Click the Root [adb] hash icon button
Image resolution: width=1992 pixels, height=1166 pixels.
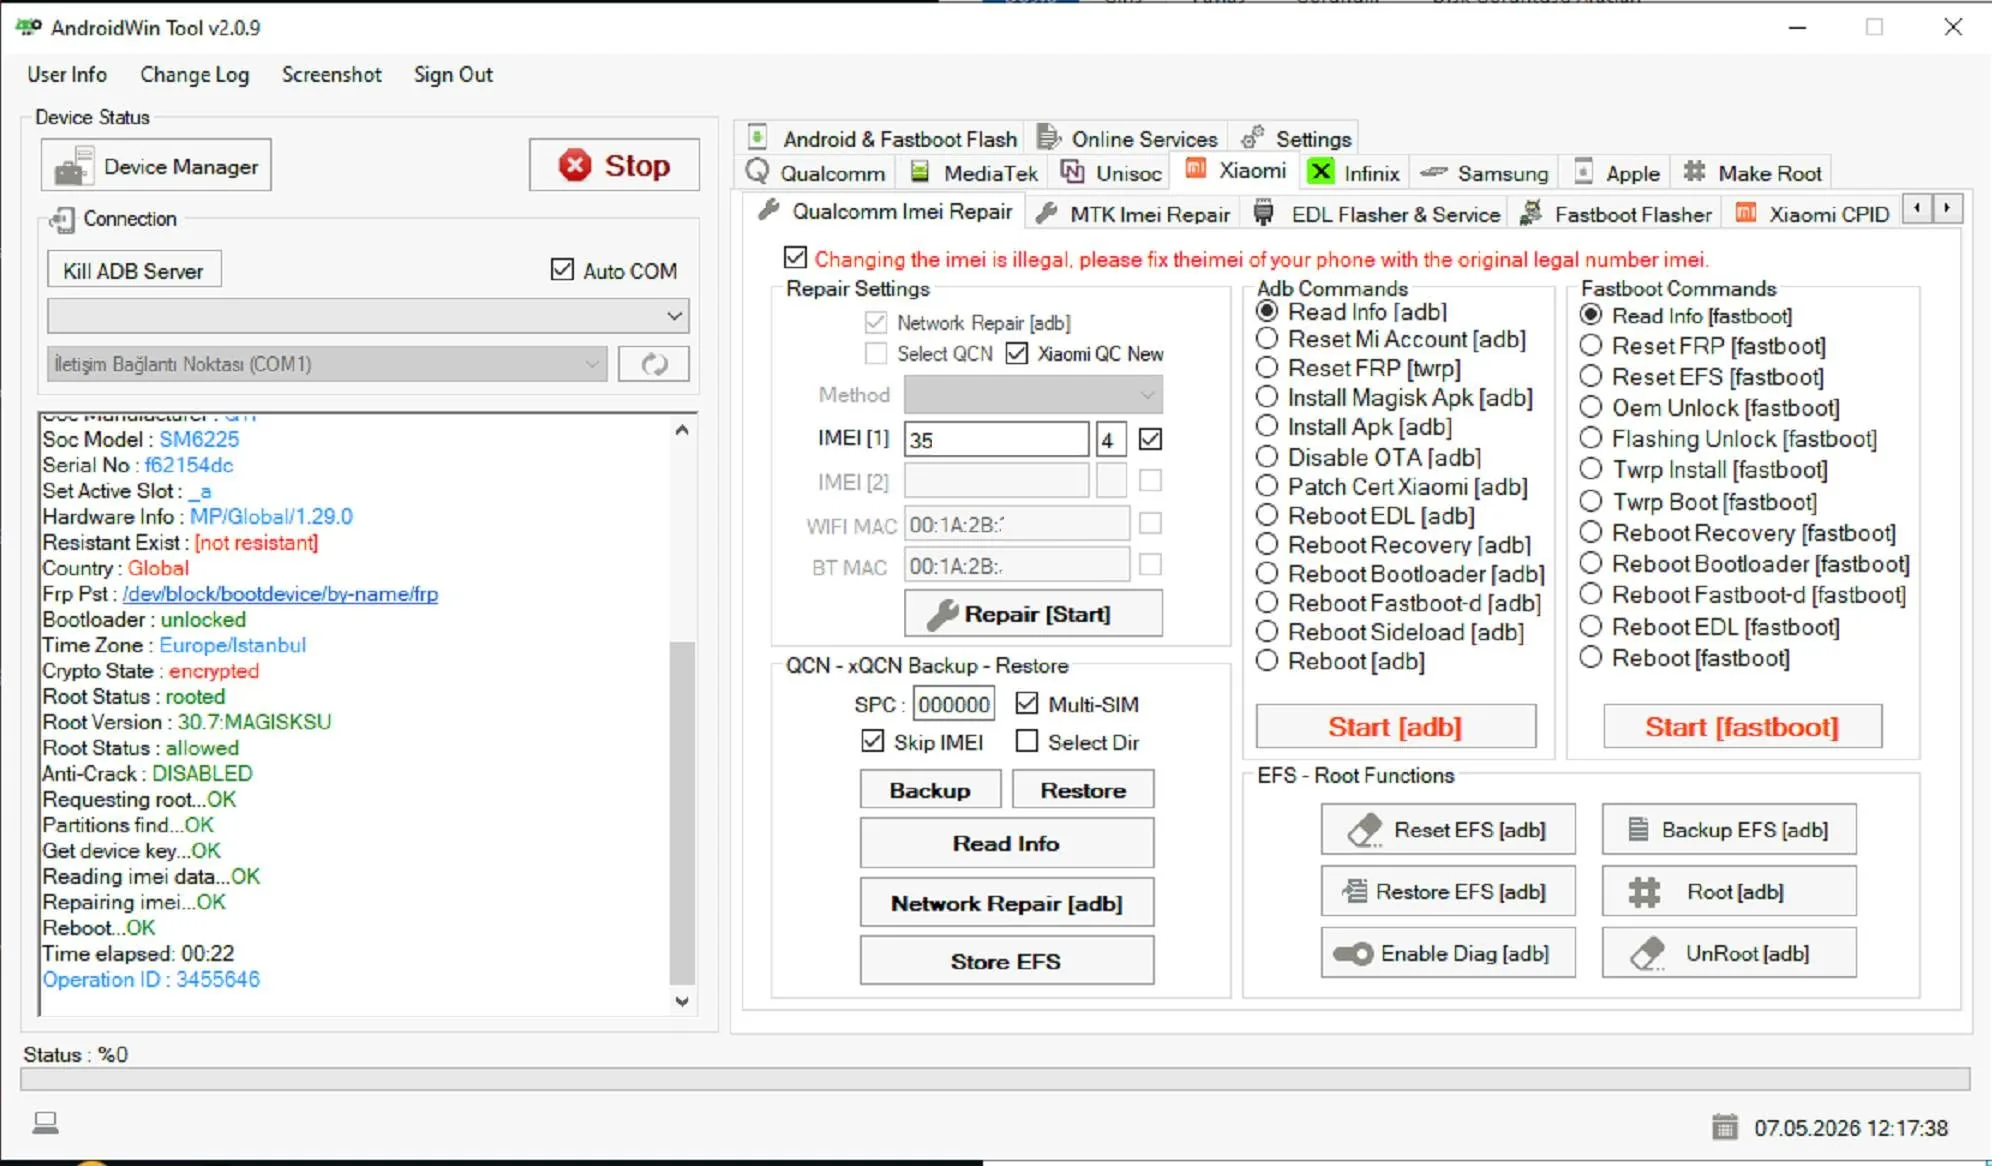coord(1644,892)
